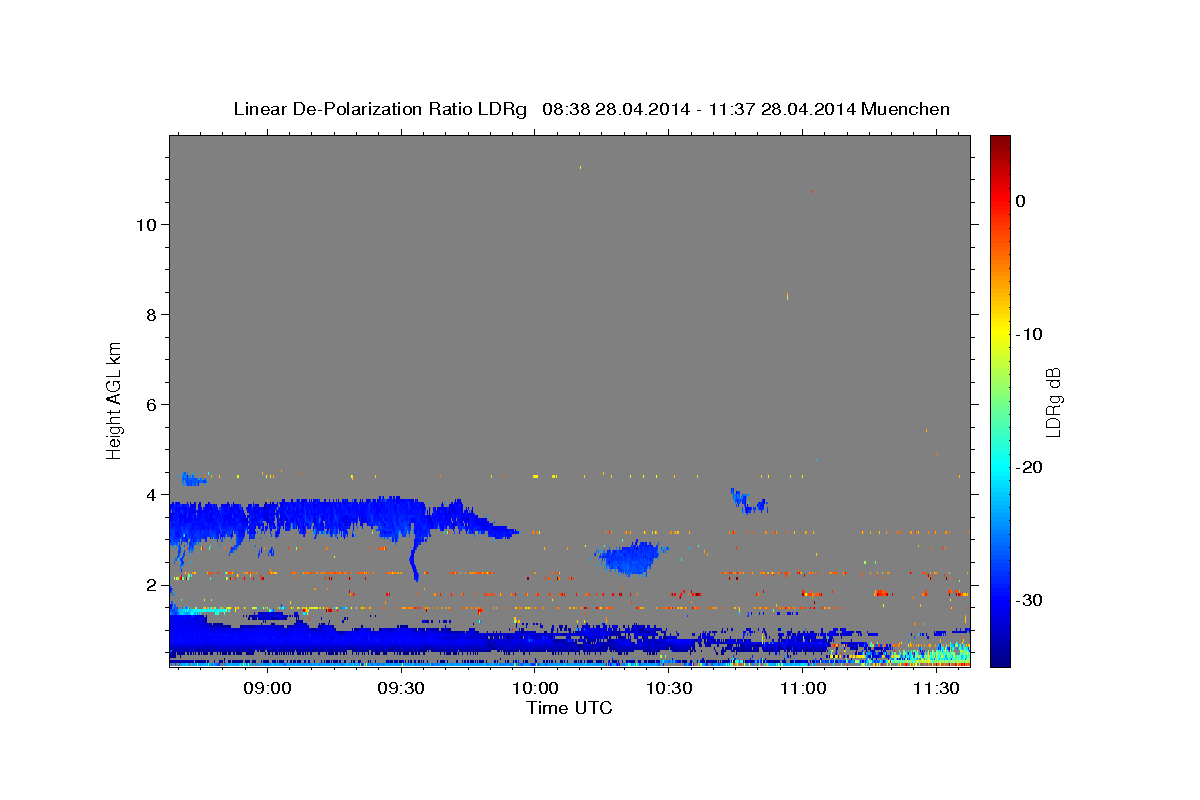Click the height tick label '6'
Screen dimensions: 1200x800
point(152,404)
